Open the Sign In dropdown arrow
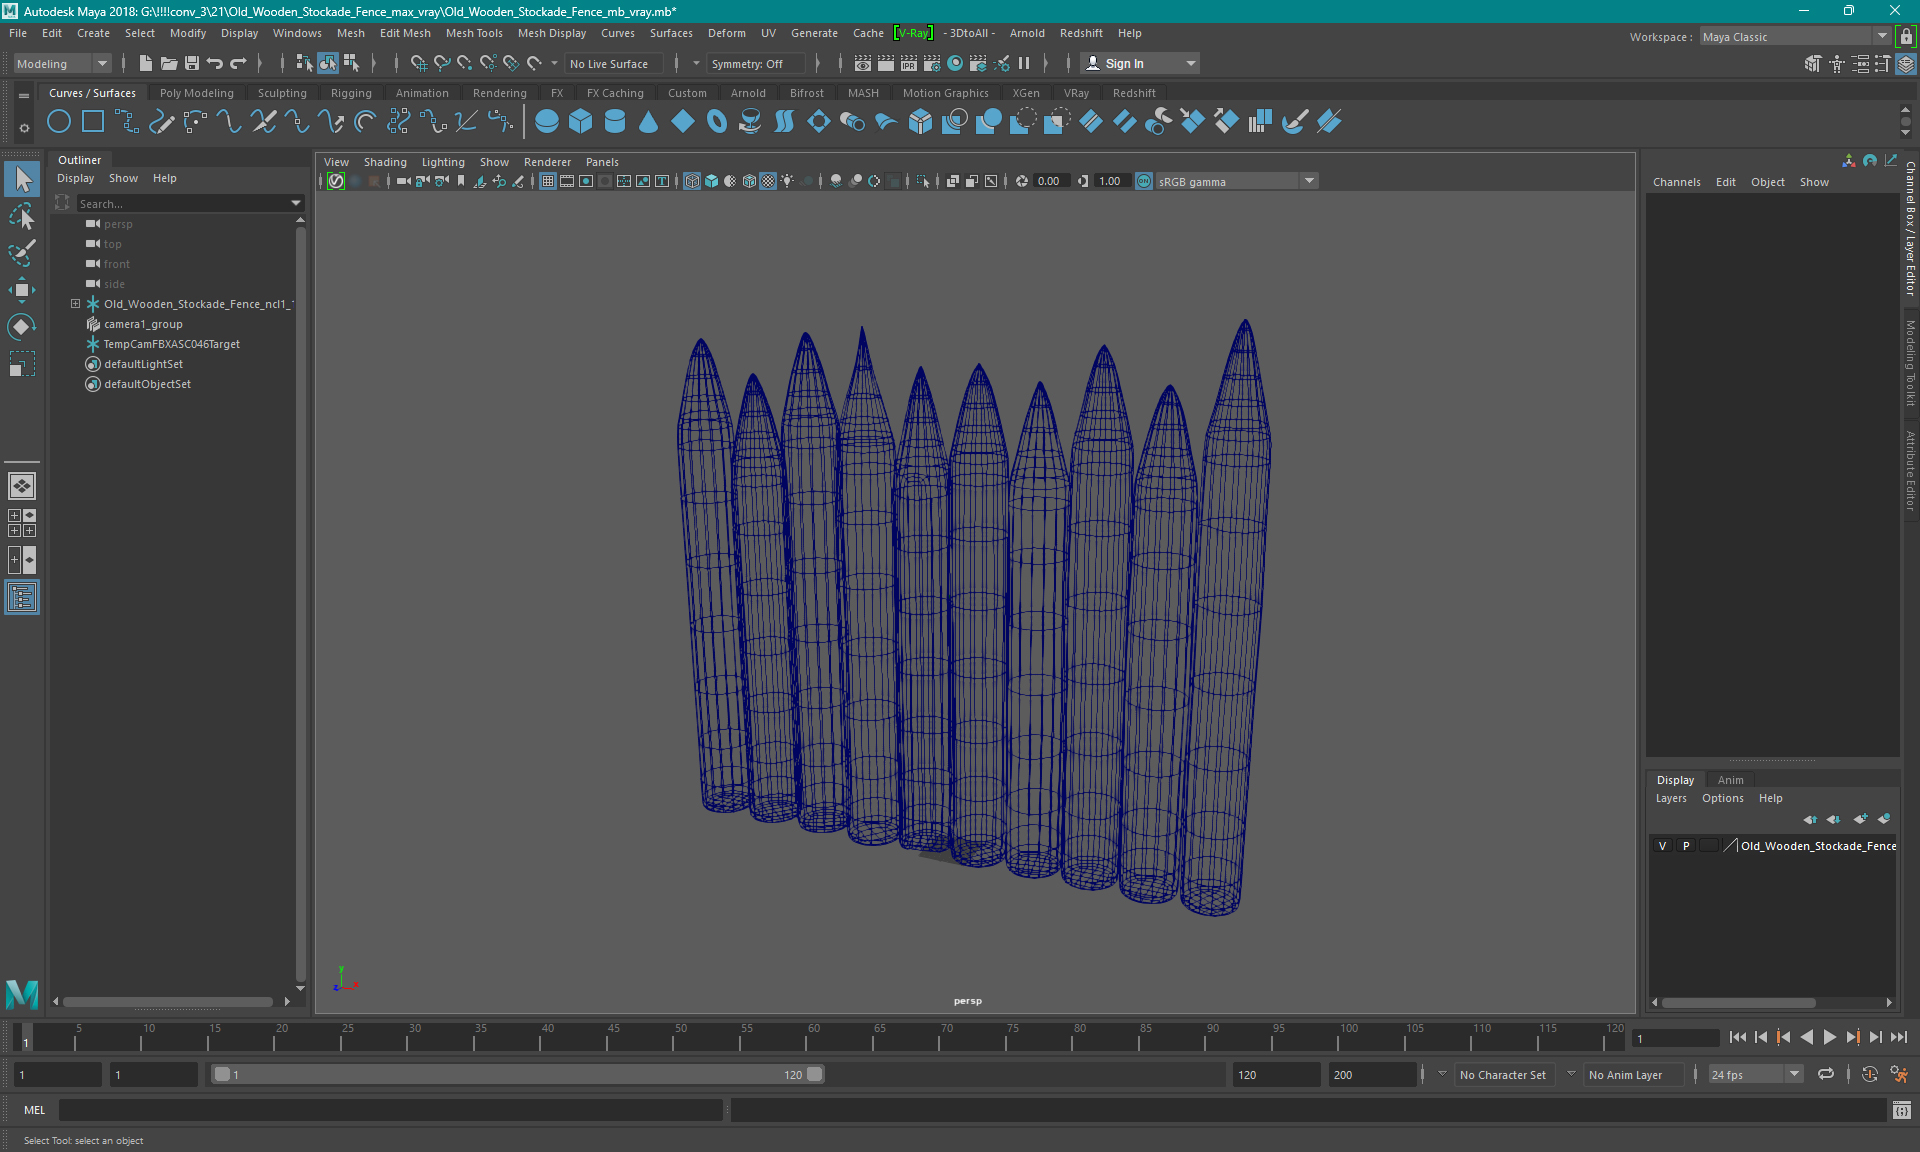Image resolution: width=1920 pixels, height=1152 pixels. pos(1190,63)
